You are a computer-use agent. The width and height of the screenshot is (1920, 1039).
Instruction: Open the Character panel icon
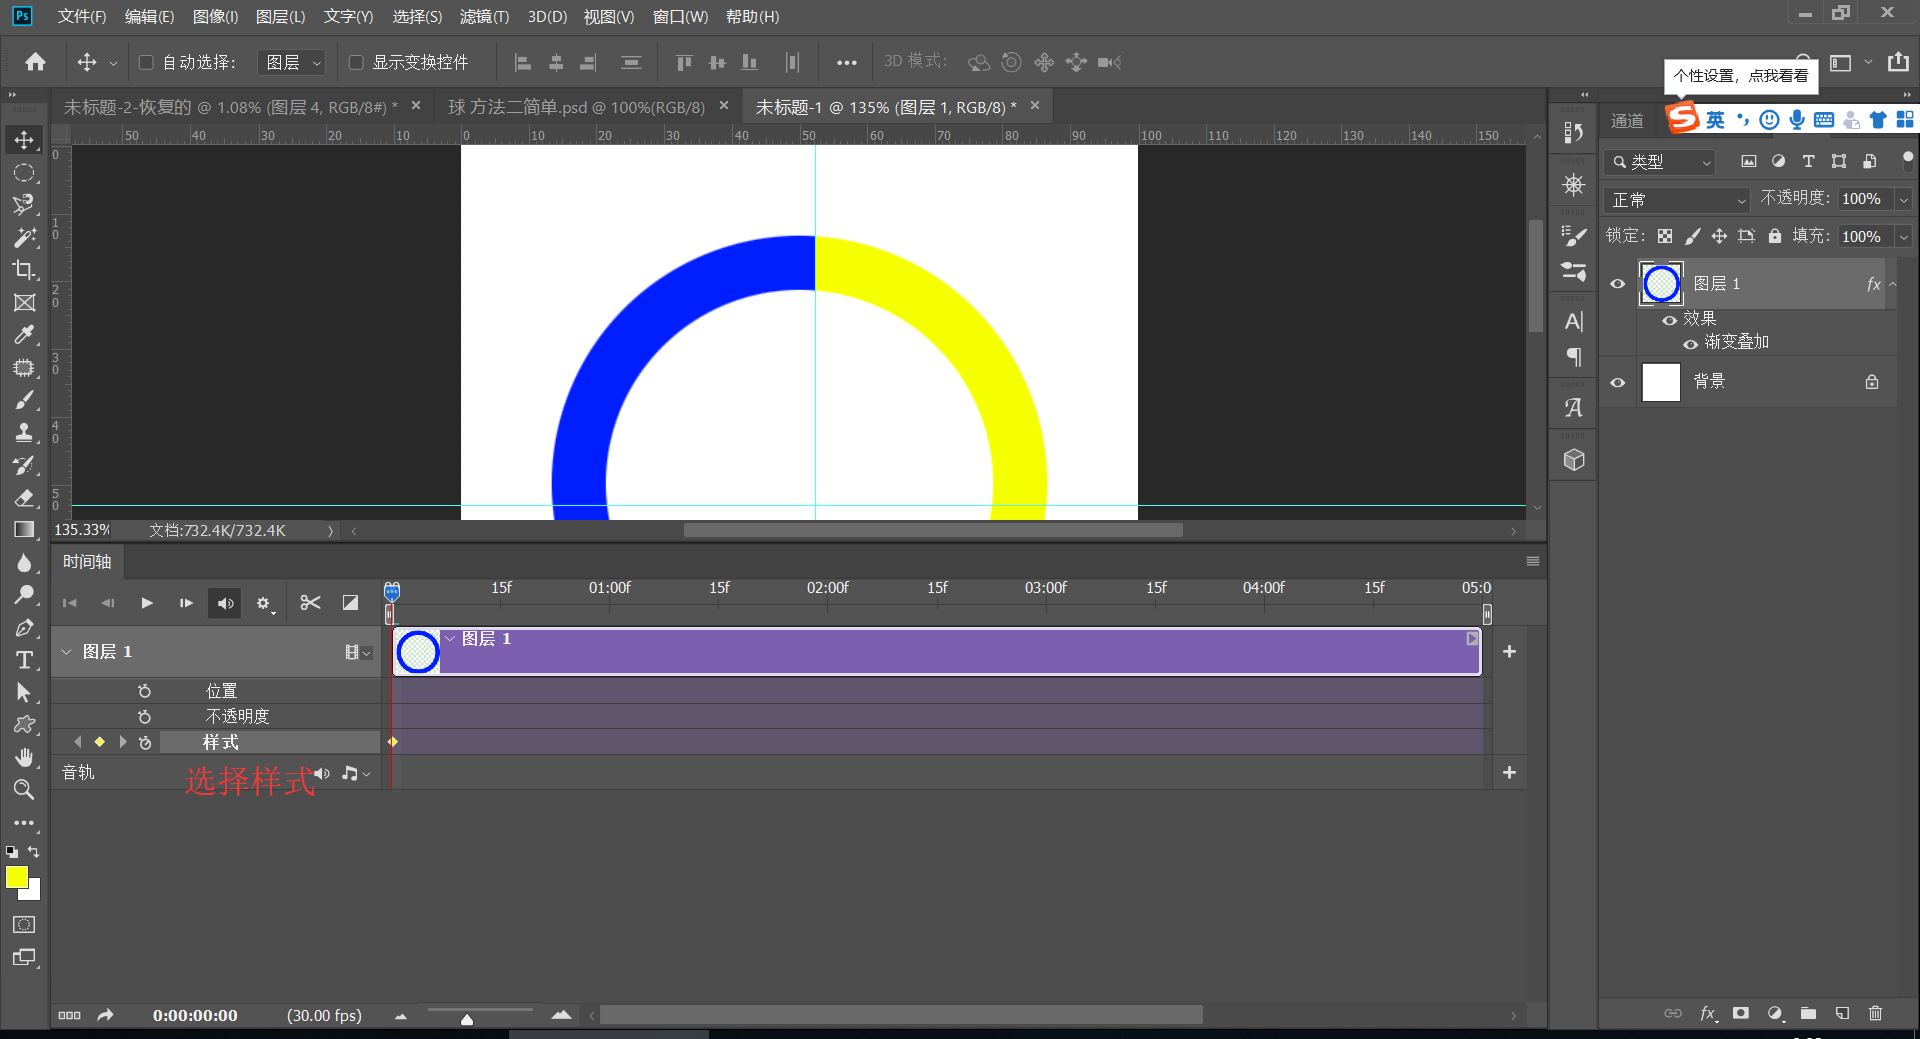pyautogui.click(x=1574, y=321)
